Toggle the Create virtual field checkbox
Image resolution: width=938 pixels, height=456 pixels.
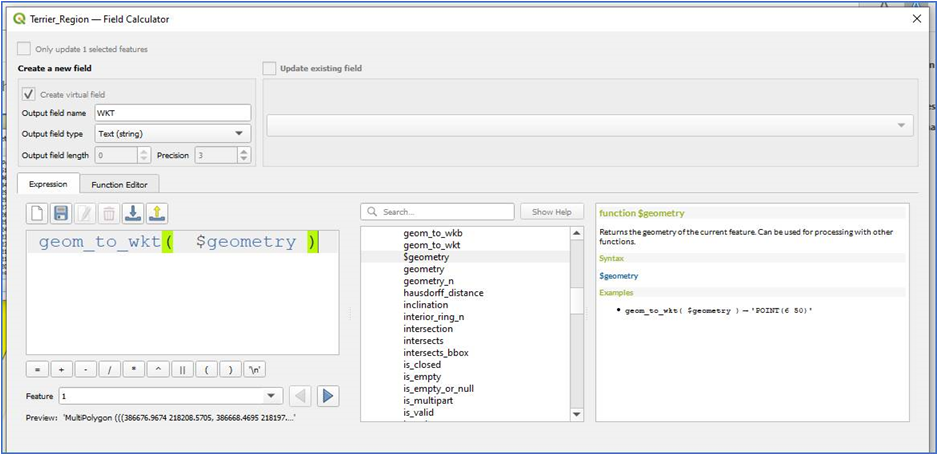tap(28, 94)
